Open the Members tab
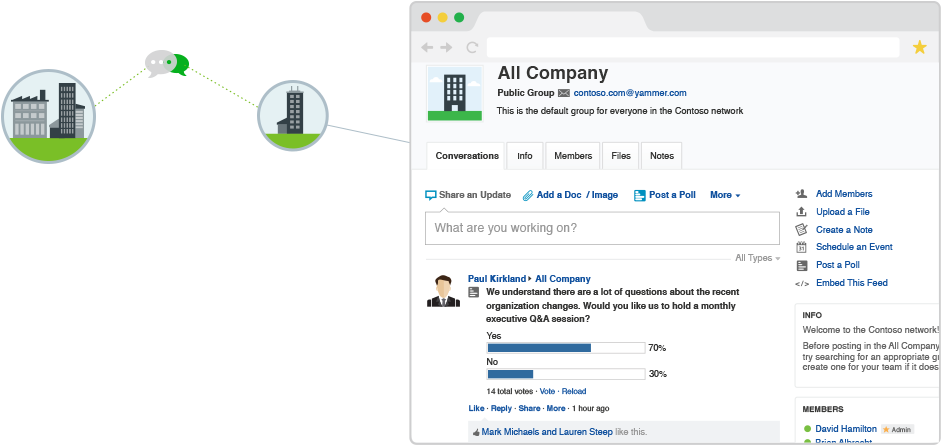The height and width of the screenshot is (445, 941). (x=573, y=156)
